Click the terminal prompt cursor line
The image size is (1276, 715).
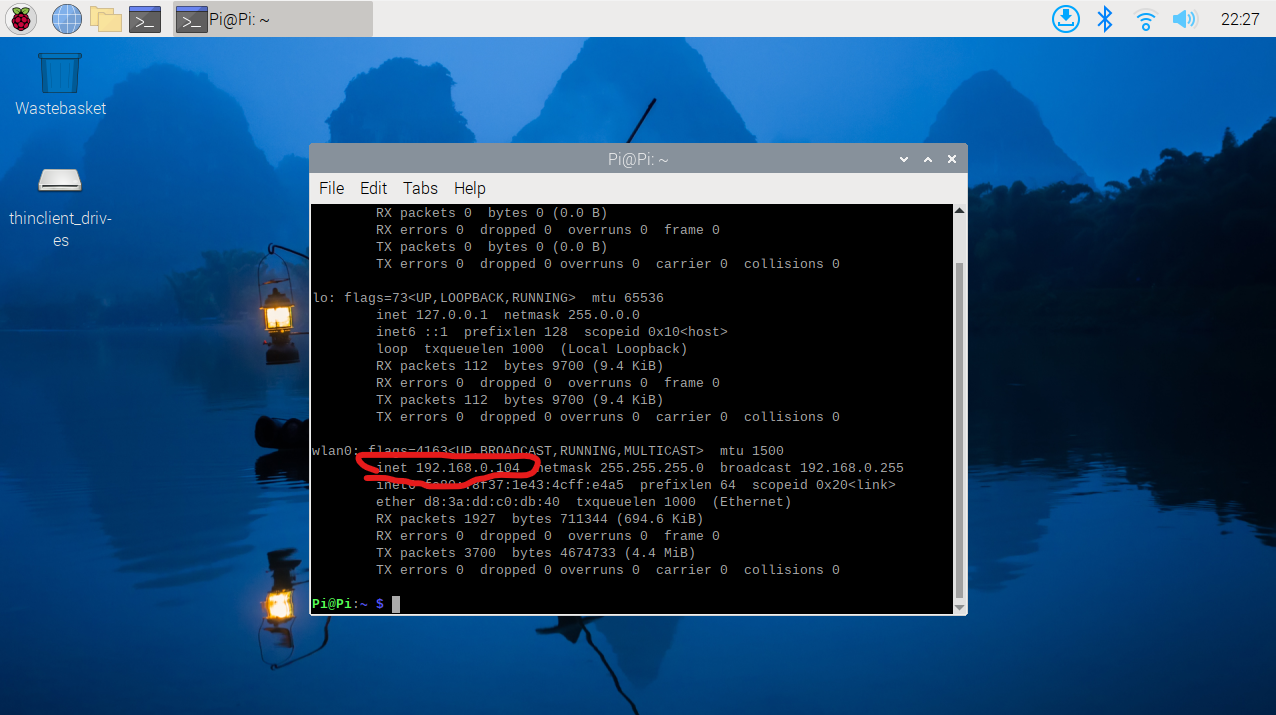632,604
